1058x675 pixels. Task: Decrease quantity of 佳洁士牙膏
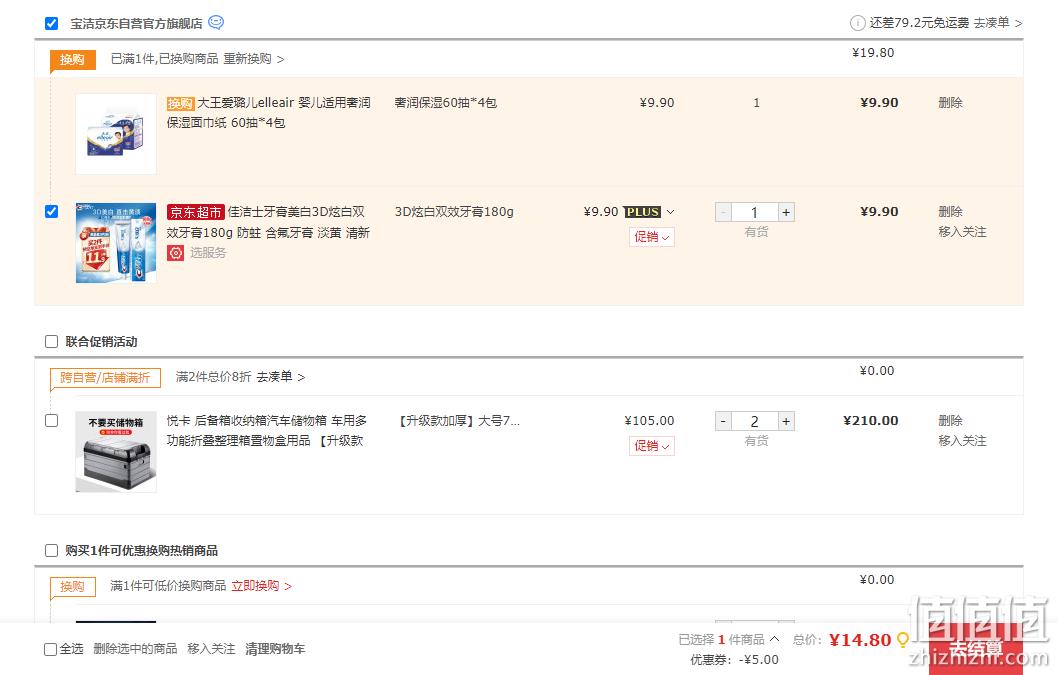click(723, 213)
